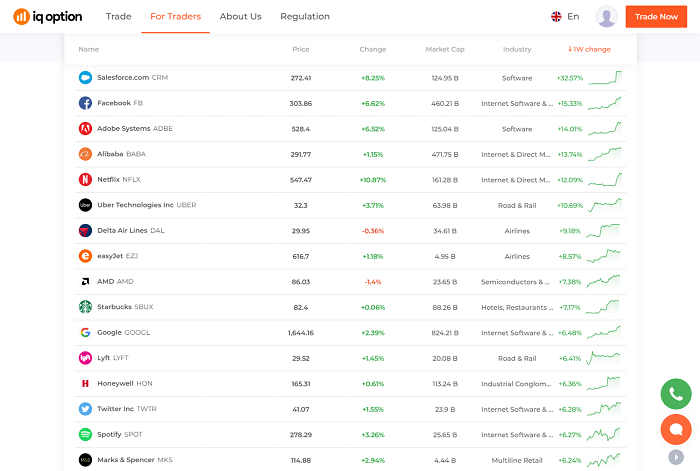Open Honeywell HON stock name
Viewport: 700px width, 471px height.
[x=125, y=383]
